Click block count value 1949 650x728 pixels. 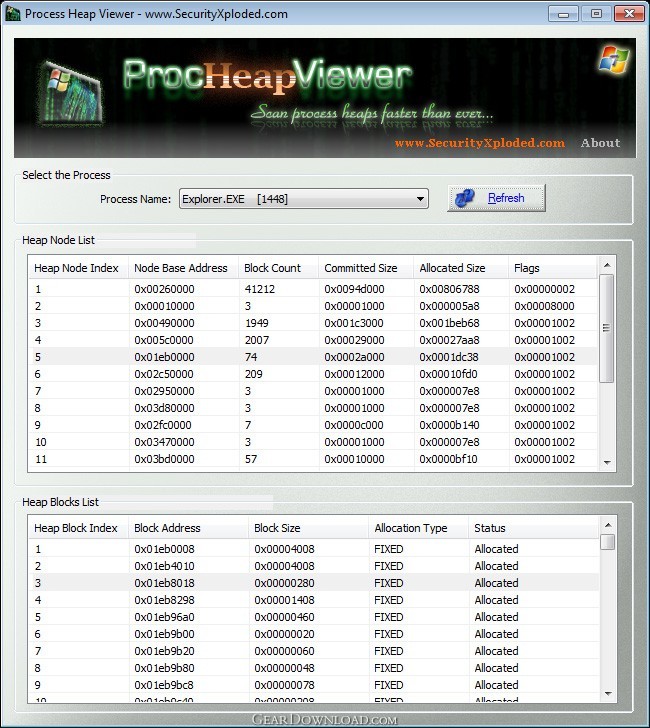point(257,323)
